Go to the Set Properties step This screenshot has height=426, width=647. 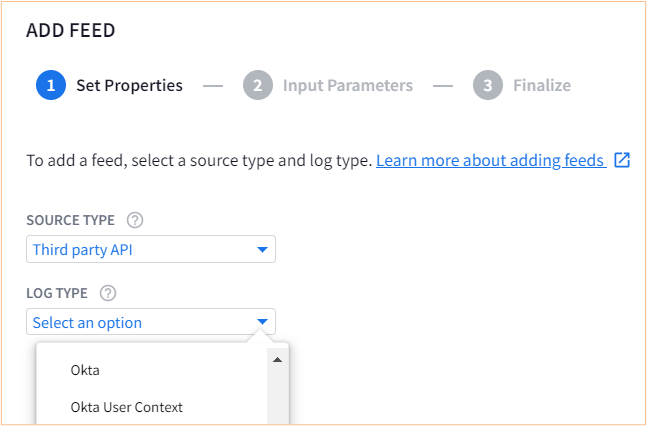point(129,85)
